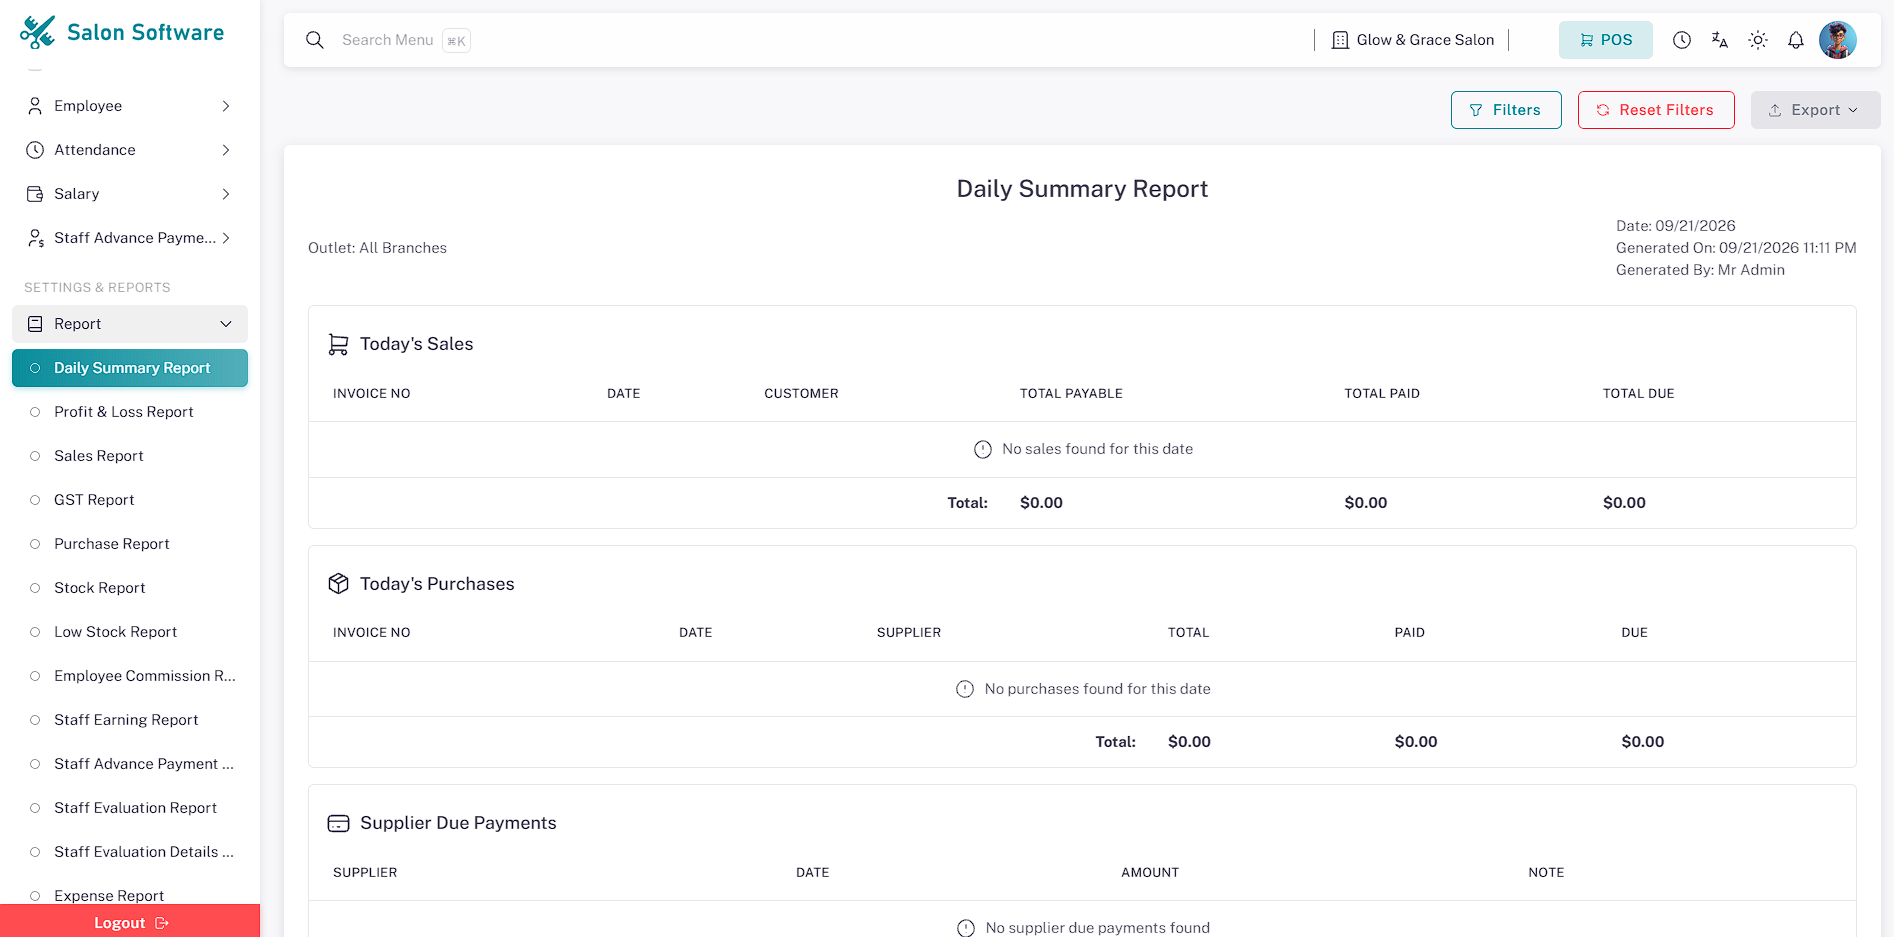Click the CUSTOMER column header
The height and width of the screenshot is (937, 1894).
(801, 394)
